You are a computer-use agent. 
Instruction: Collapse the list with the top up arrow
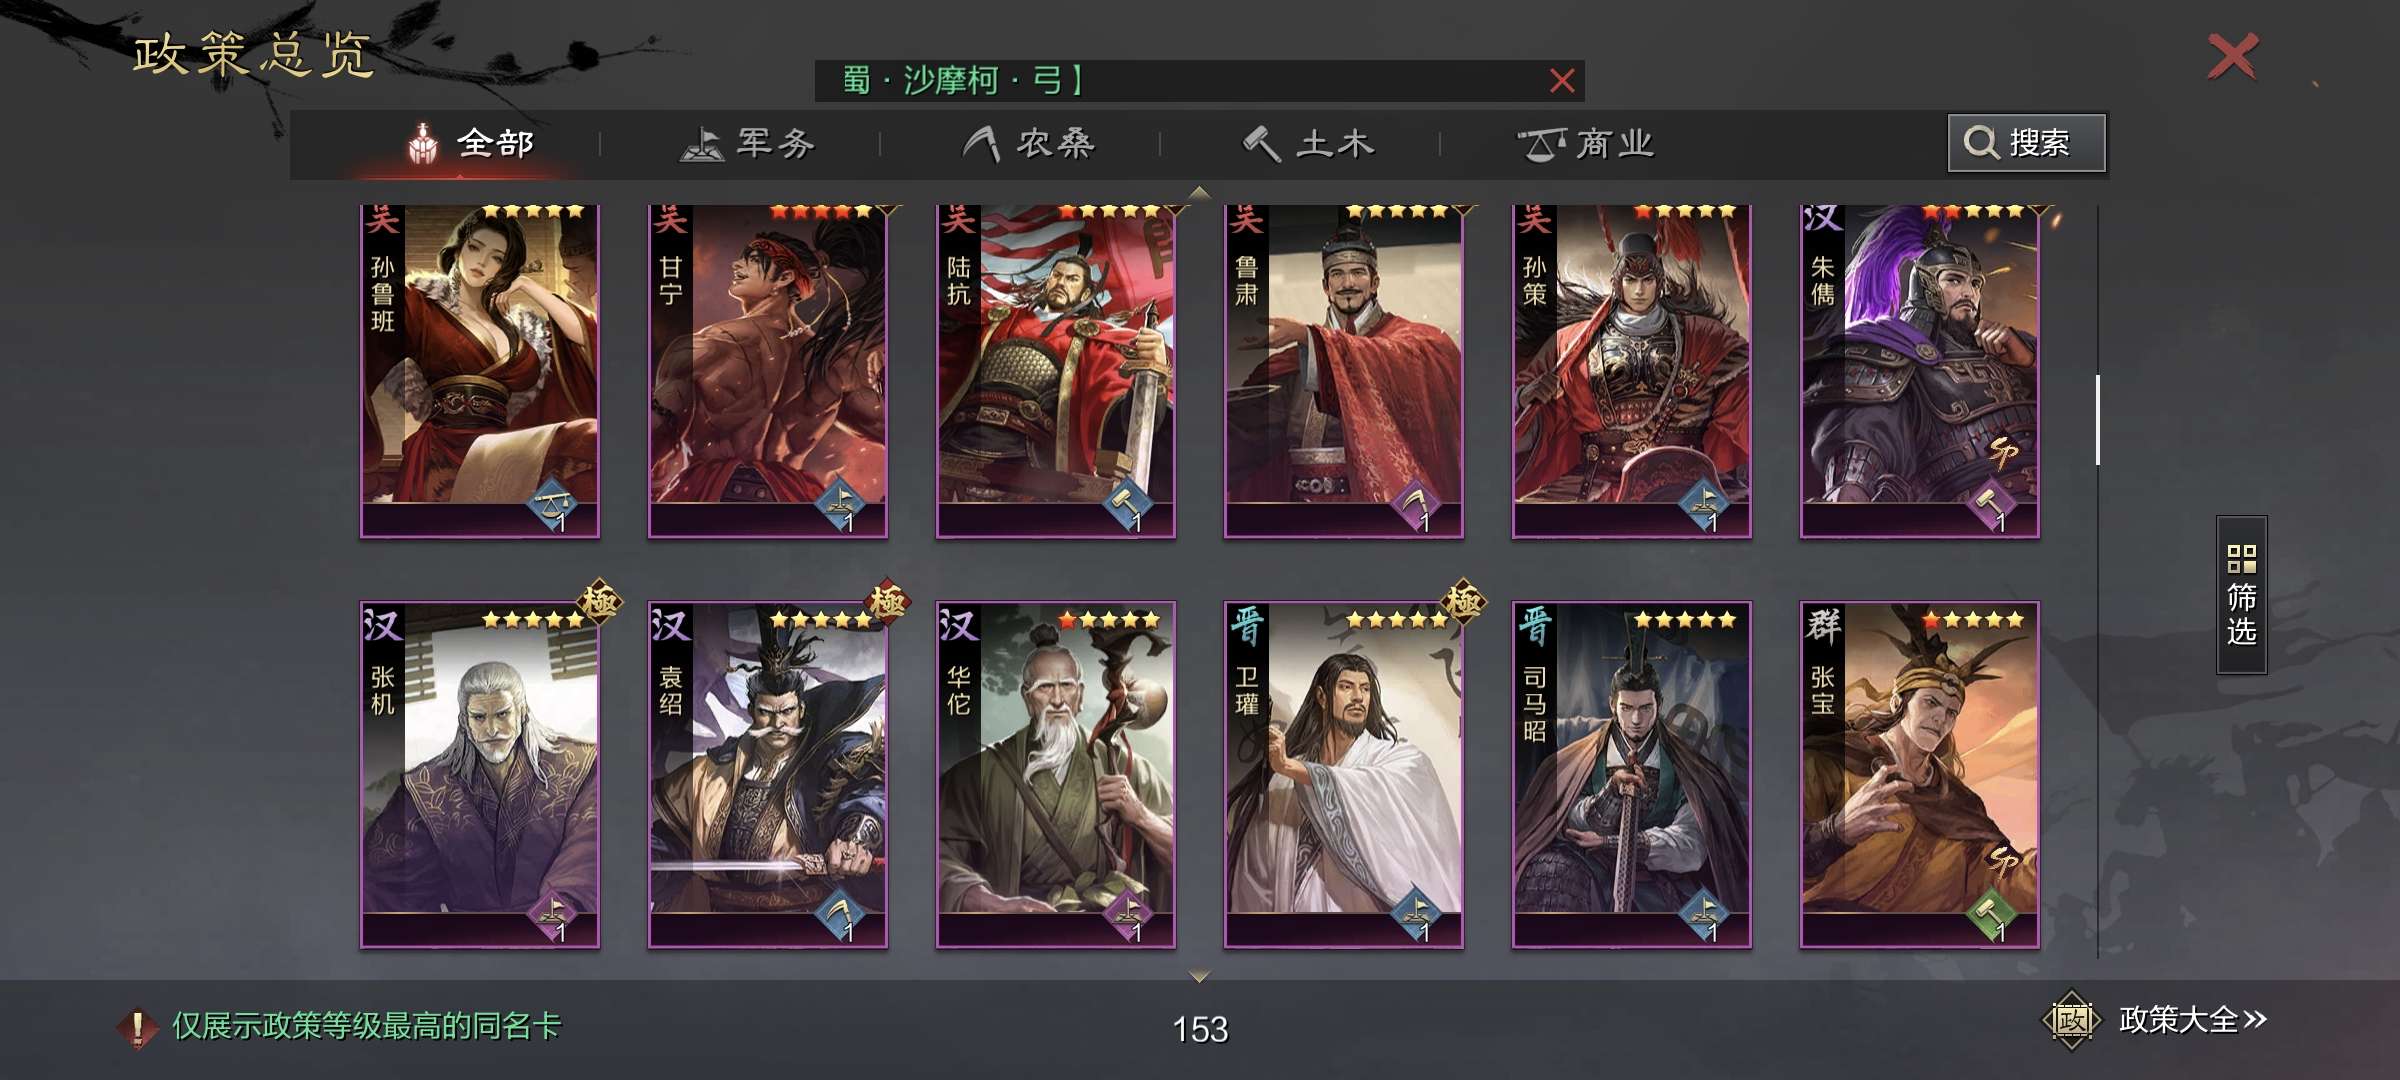coord(1200,192)
